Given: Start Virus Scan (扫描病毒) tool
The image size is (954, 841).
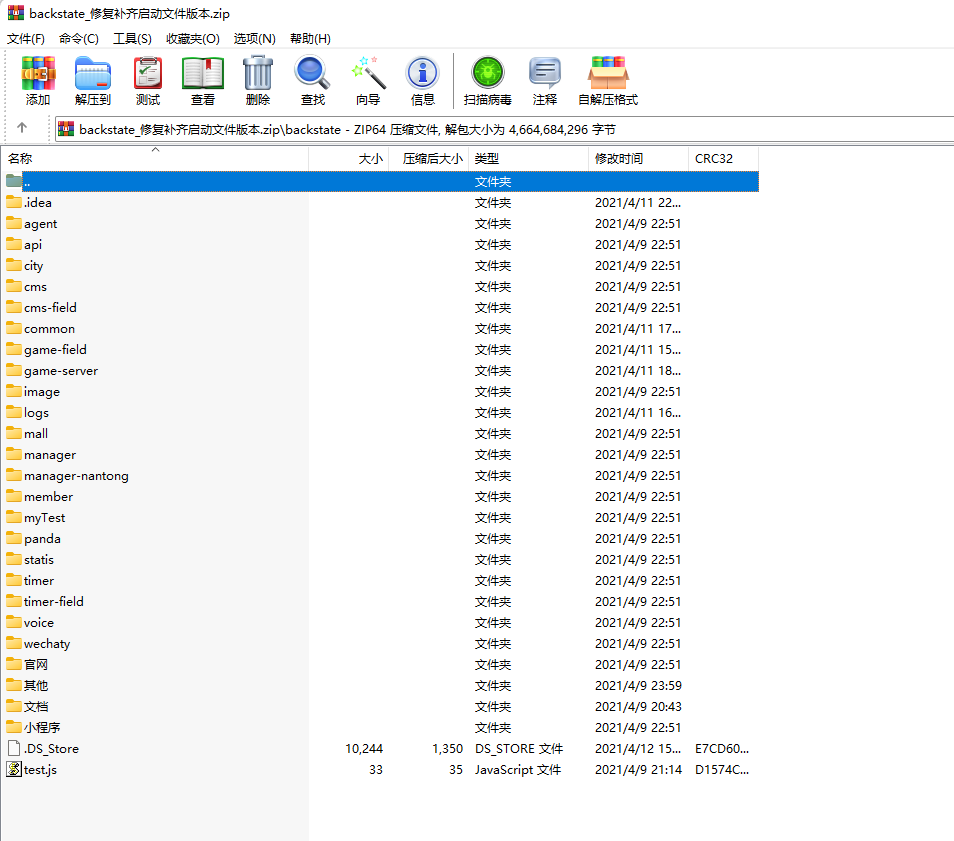Looking at the screenshot, I should tap(488, 81).
